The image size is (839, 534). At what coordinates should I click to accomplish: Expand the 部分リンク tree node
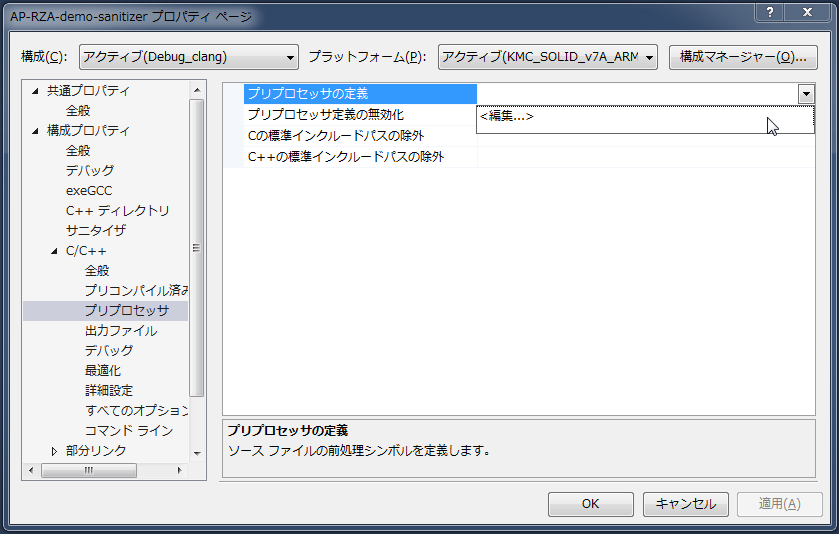click(55, 451)
